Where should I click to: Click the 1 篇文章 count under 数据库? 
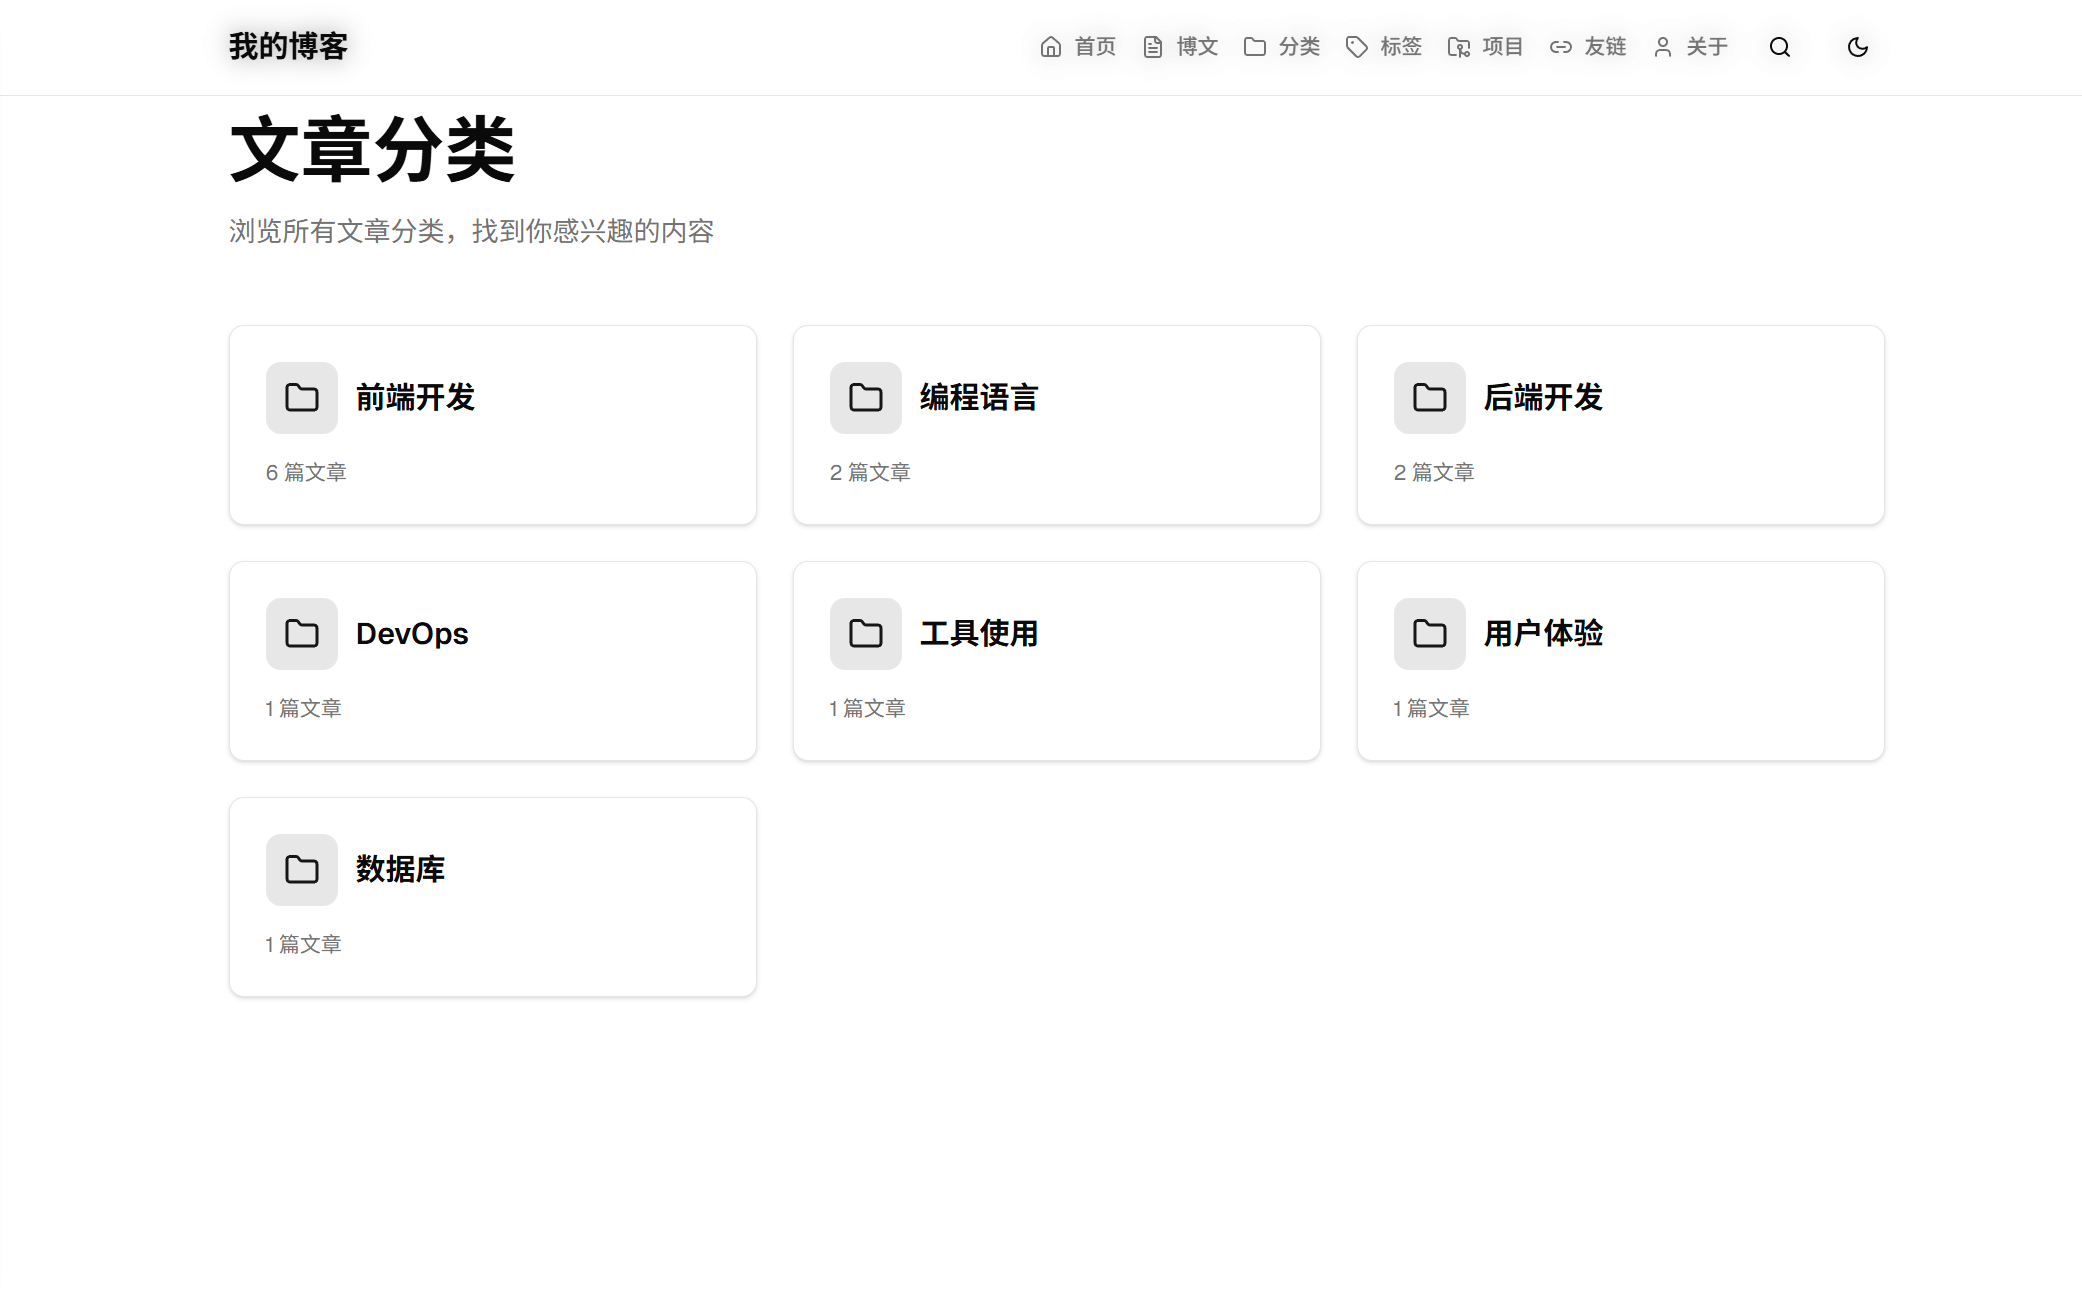click(x=303, y=944)
